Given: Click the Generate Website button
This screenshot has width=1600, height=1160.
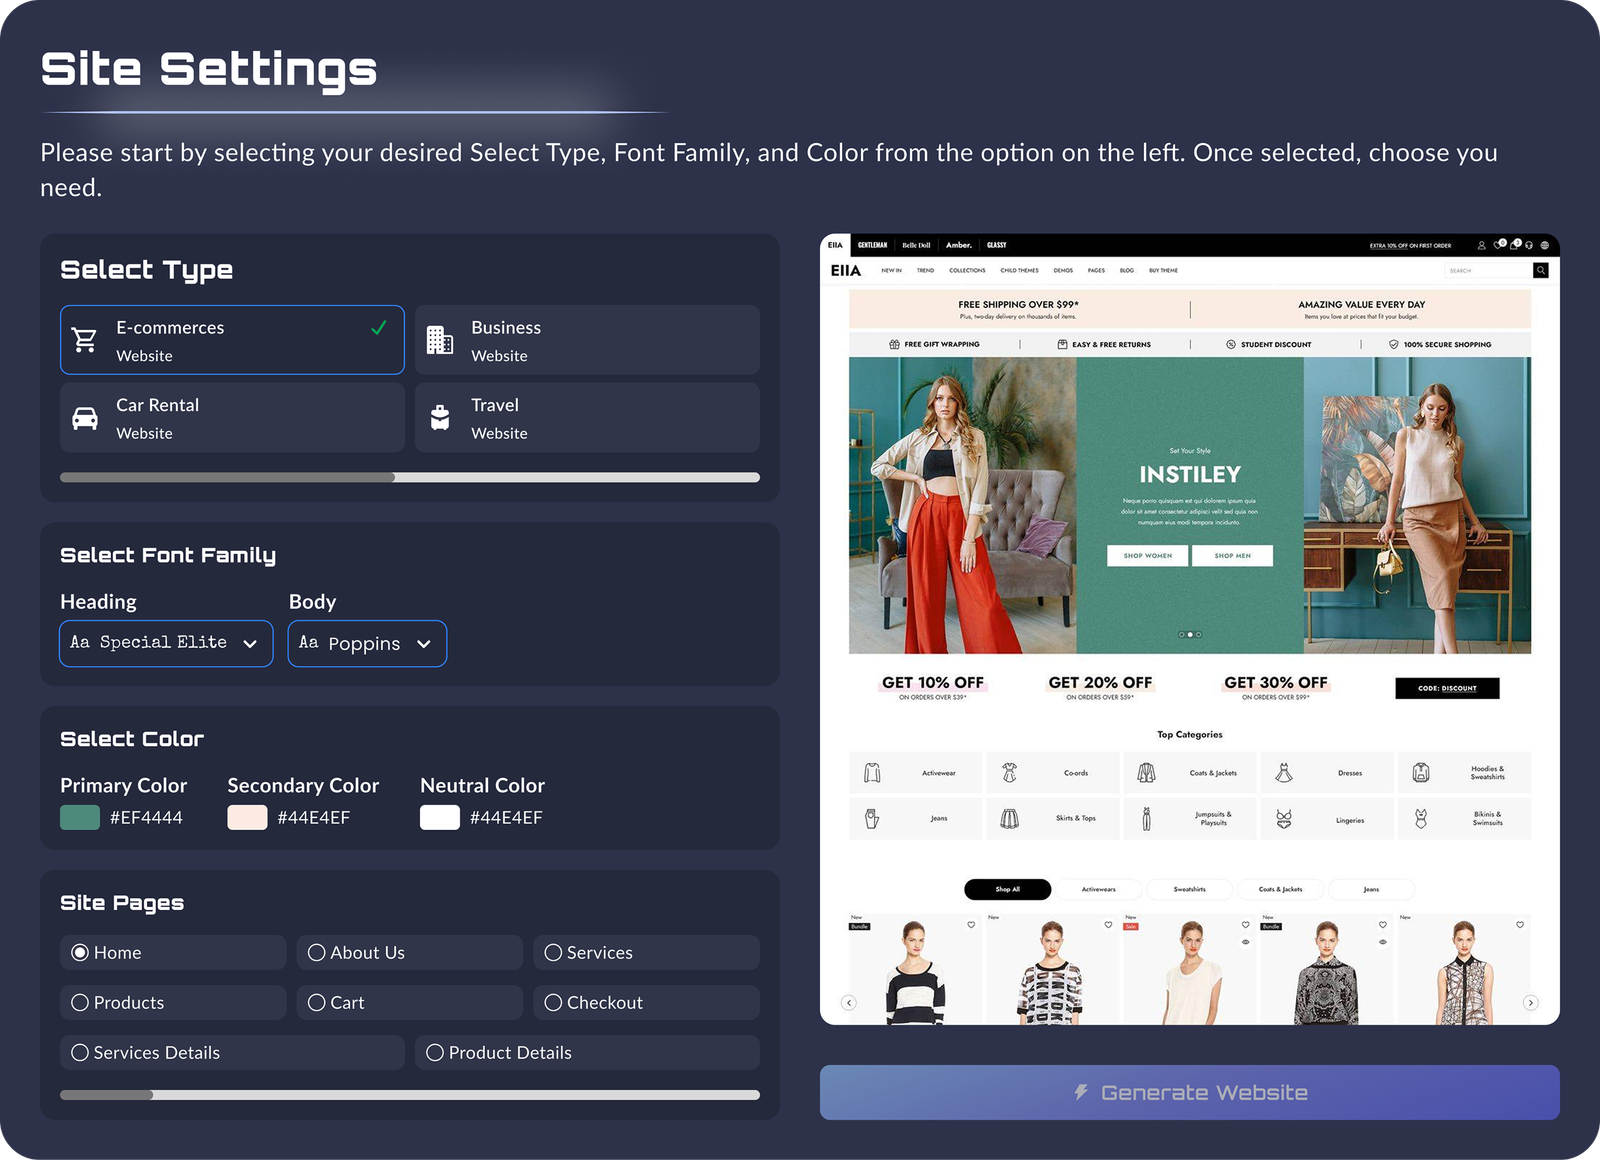Looking at the screenshot, I should (x=1189, y=1092).
